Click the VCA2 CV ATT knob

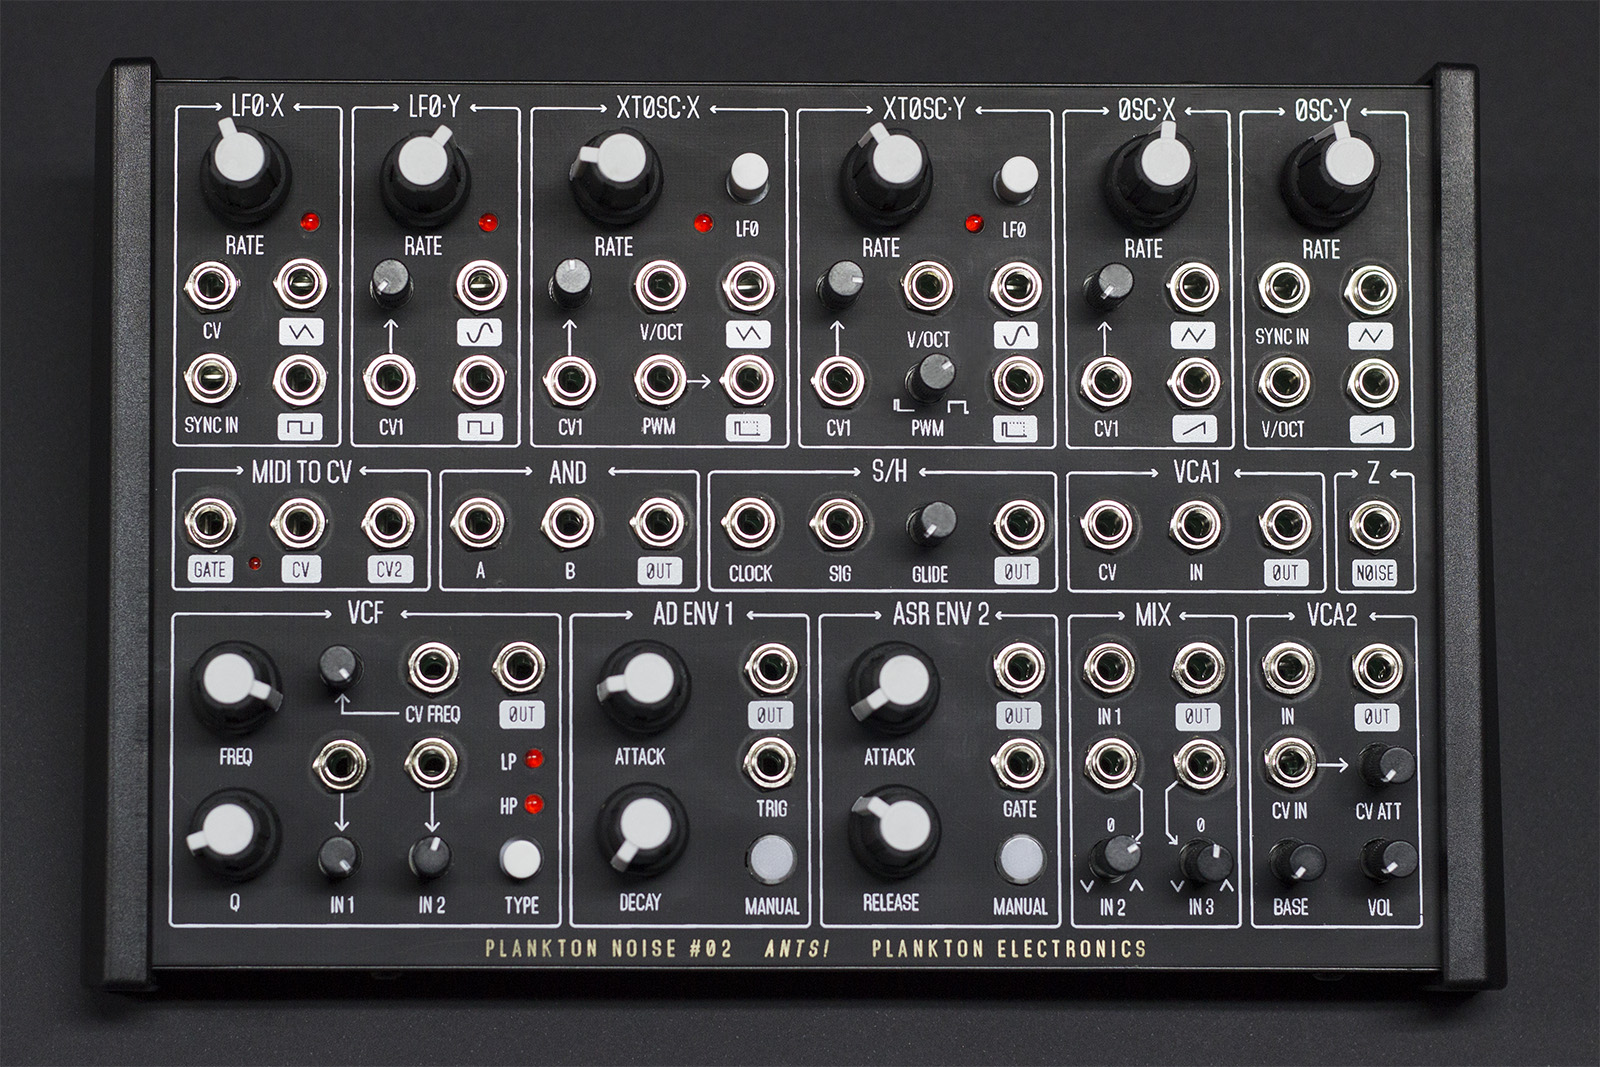pos(1387,767)
